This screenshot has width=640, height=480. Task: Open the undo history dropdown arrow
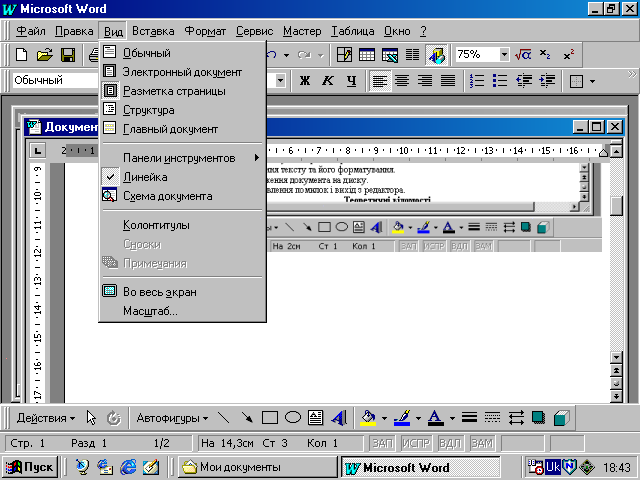[x=287, y=55]
